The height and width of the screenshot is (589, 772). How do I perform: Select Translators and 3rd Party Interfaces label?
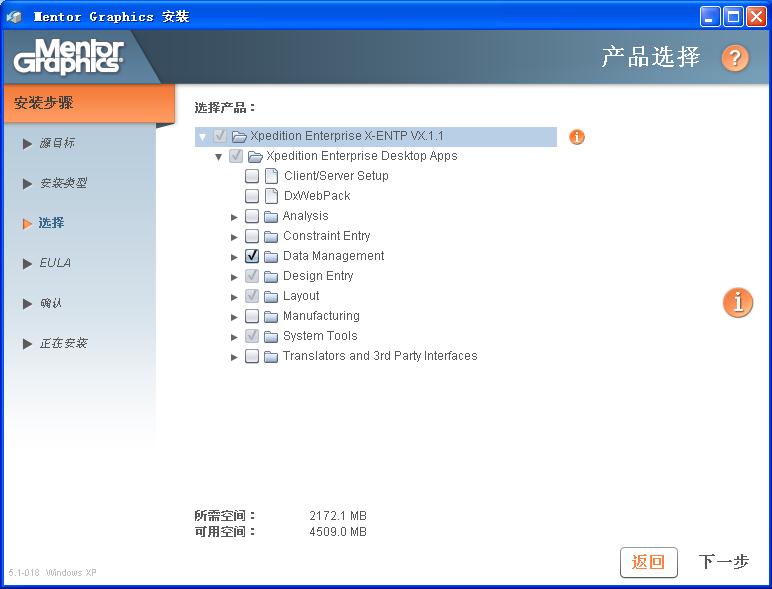(380, 356)
